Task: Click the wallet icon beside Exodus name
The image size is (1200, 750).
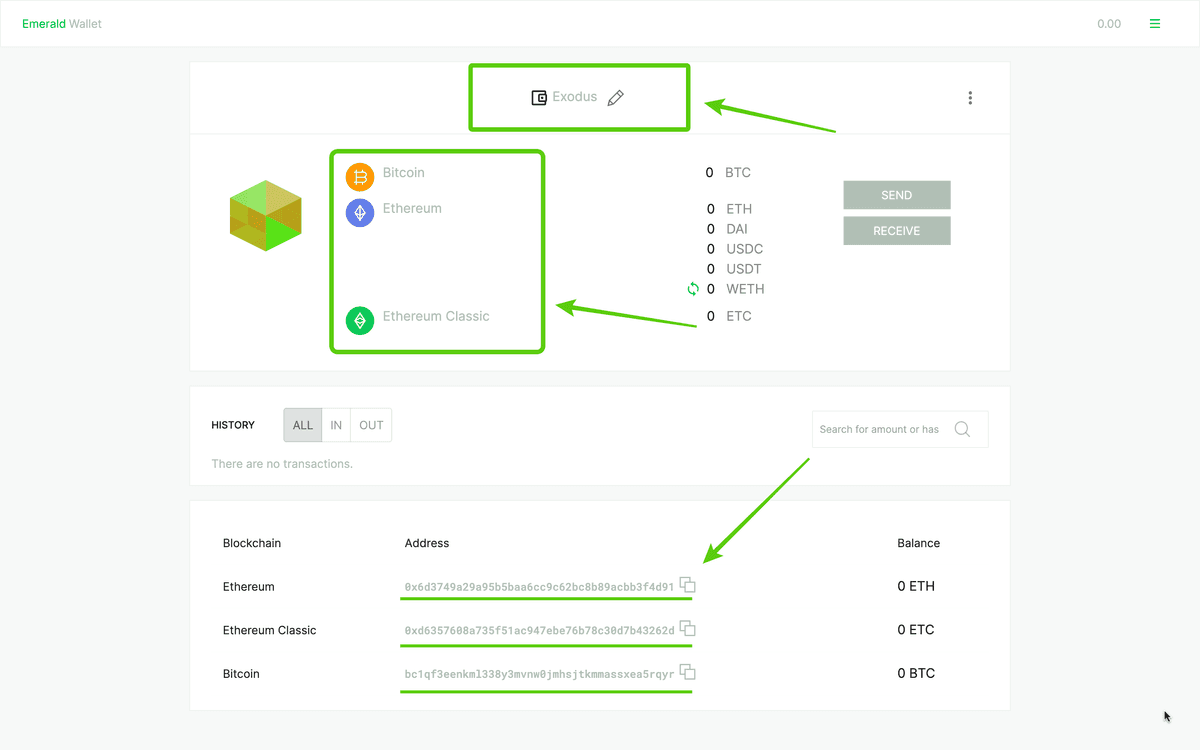Action: tap(539, 98)
